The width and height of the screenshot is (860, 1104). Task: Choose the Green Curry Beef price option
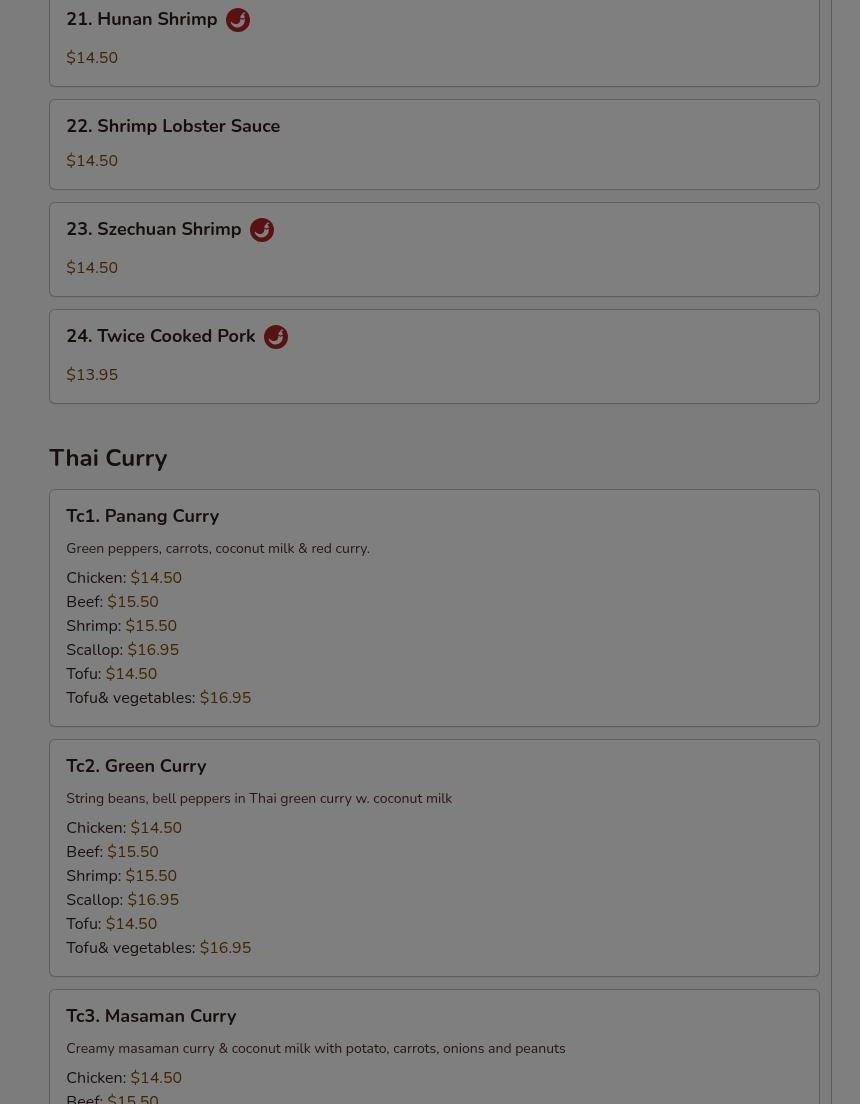tap(112, 851)
